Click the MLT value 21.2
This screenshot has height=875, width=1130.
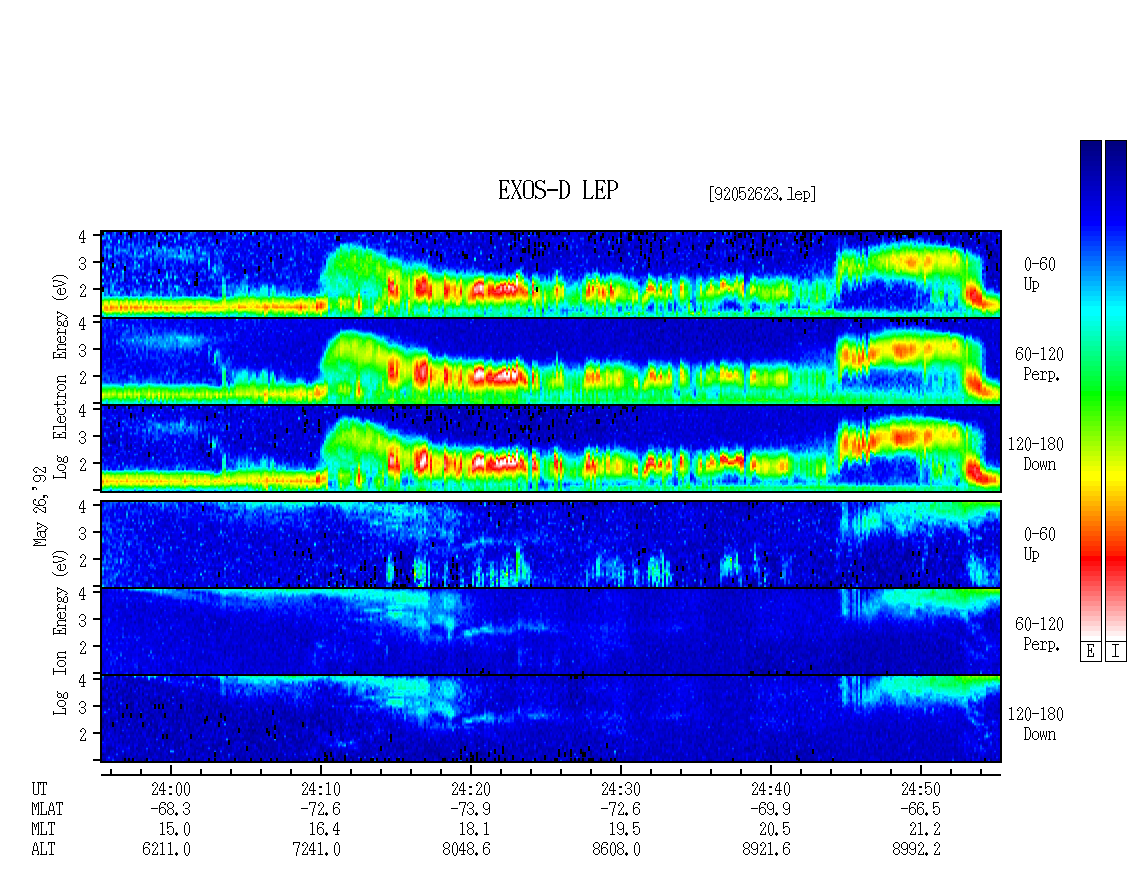[x=924, y=830]
